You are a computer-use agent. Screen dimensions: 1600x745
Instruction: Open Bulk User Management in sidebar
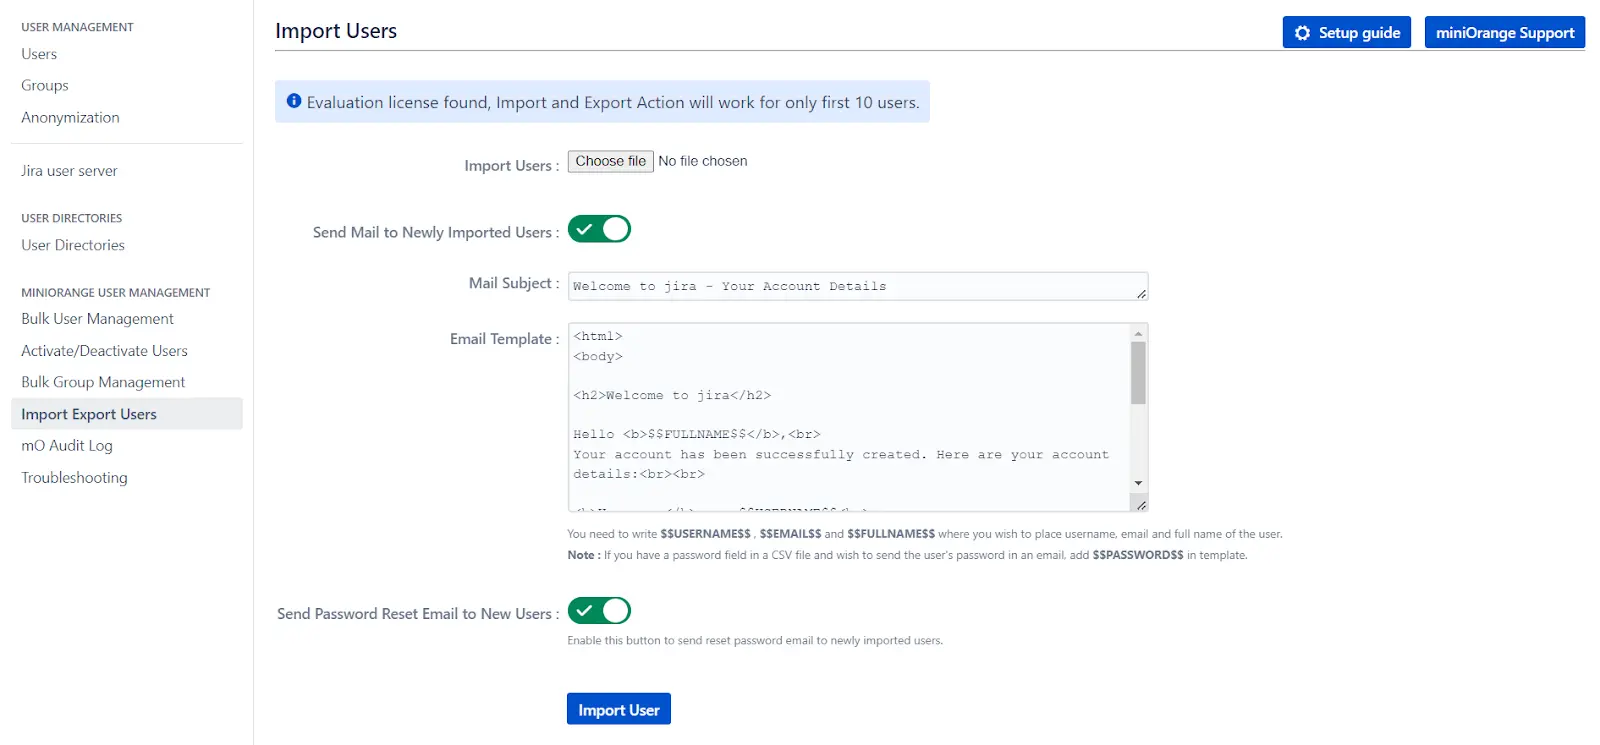pyautogui.click(x=97, y=319)
